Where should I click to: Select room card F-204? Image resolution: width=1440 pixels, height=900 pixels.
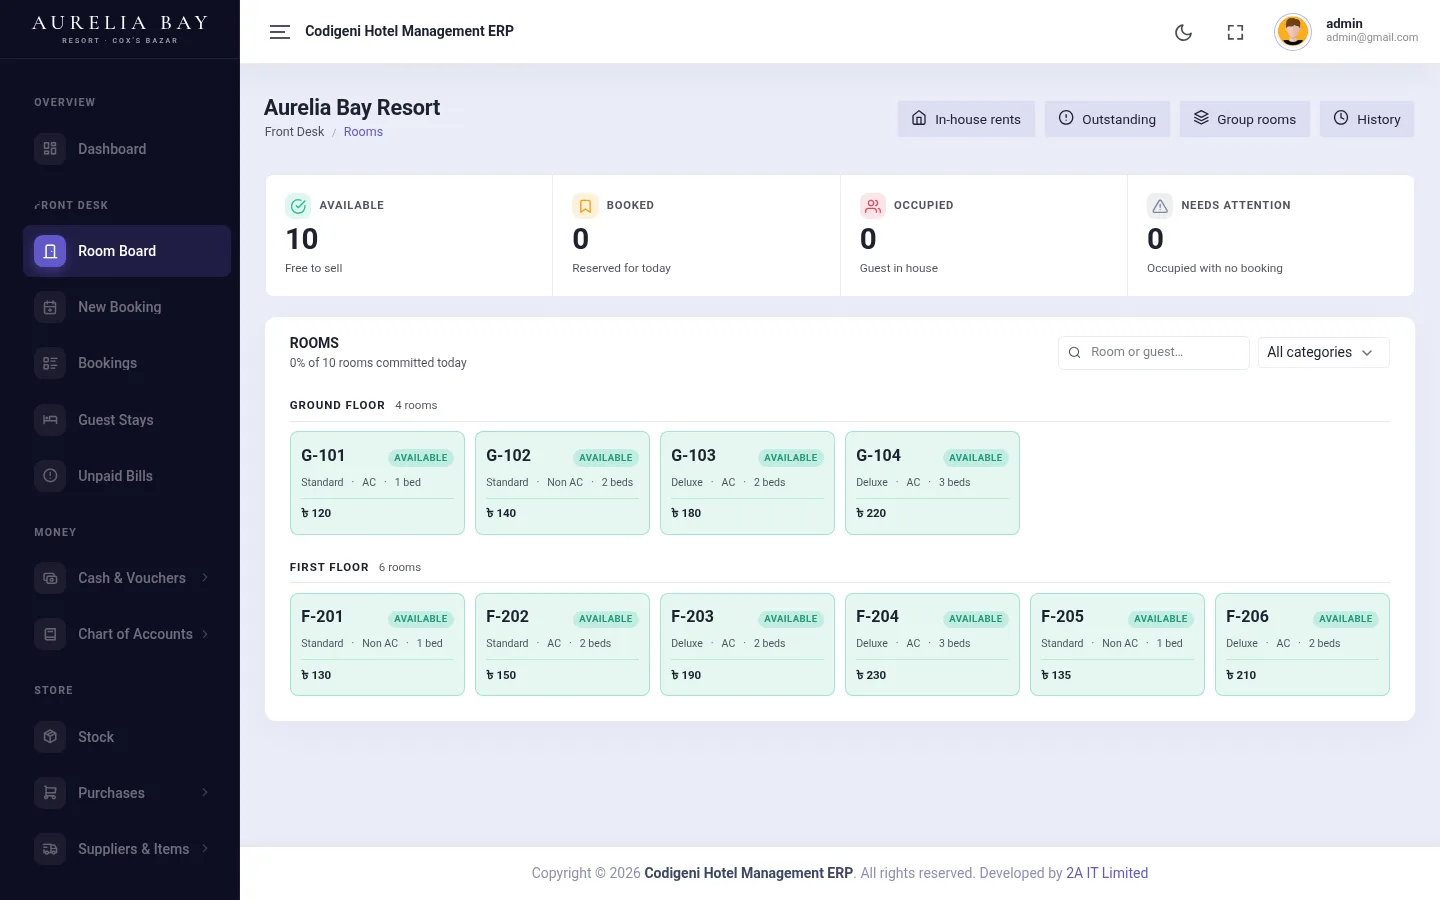932,644
